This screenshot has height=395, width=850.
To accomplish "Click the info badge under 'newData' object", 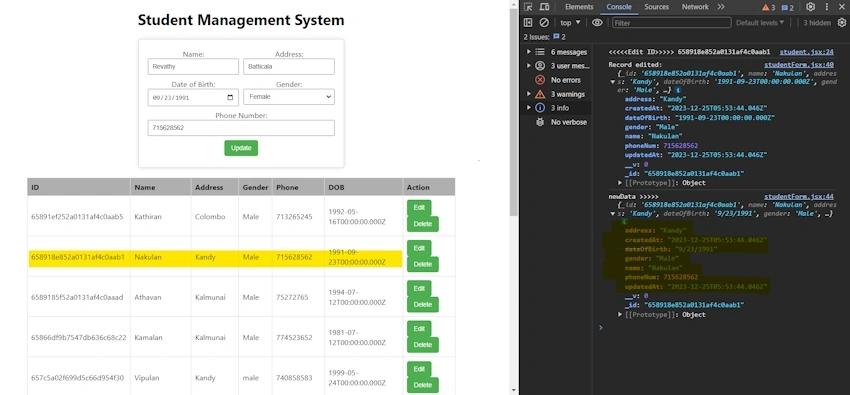I will (623, 222).
